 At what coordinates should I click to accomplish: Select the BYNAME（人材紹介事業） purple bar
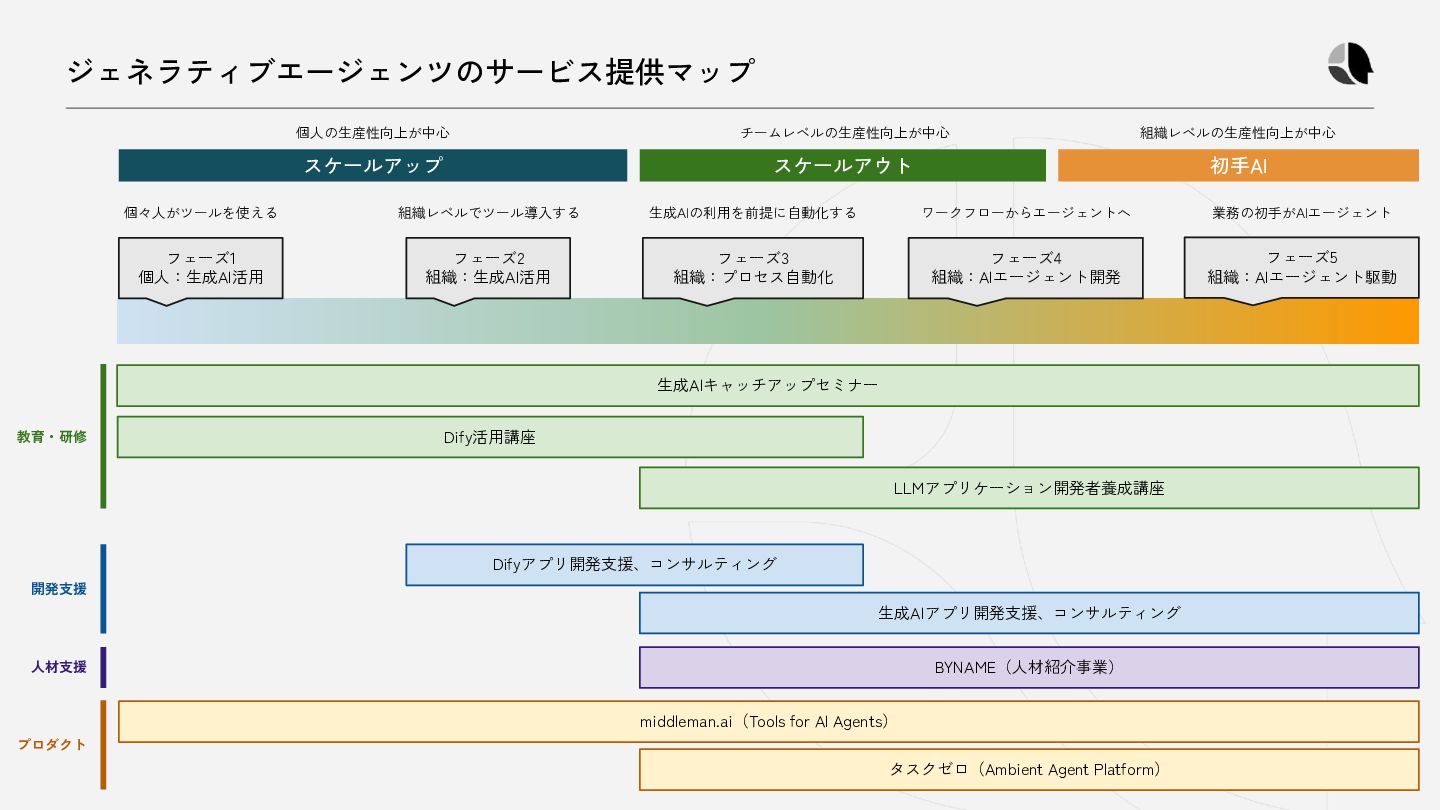1029,667
